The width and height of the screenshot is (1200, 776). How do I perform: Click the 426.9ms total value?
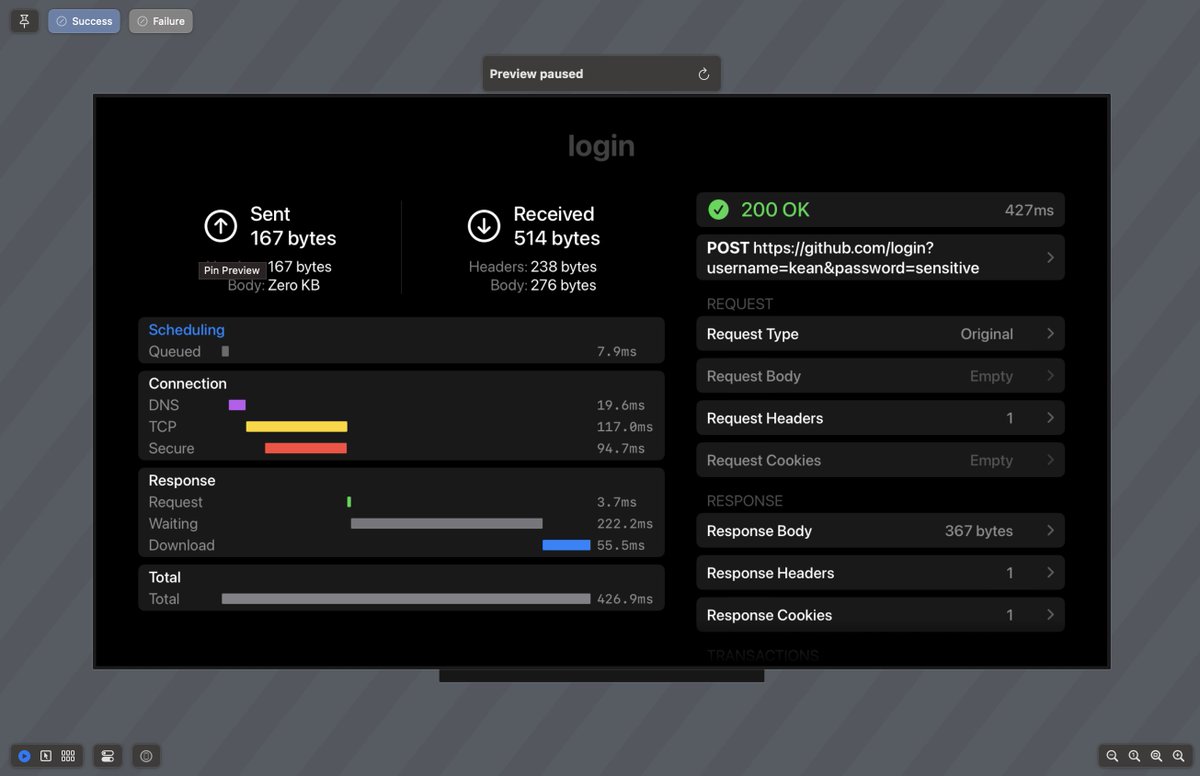tap(625, 599)
